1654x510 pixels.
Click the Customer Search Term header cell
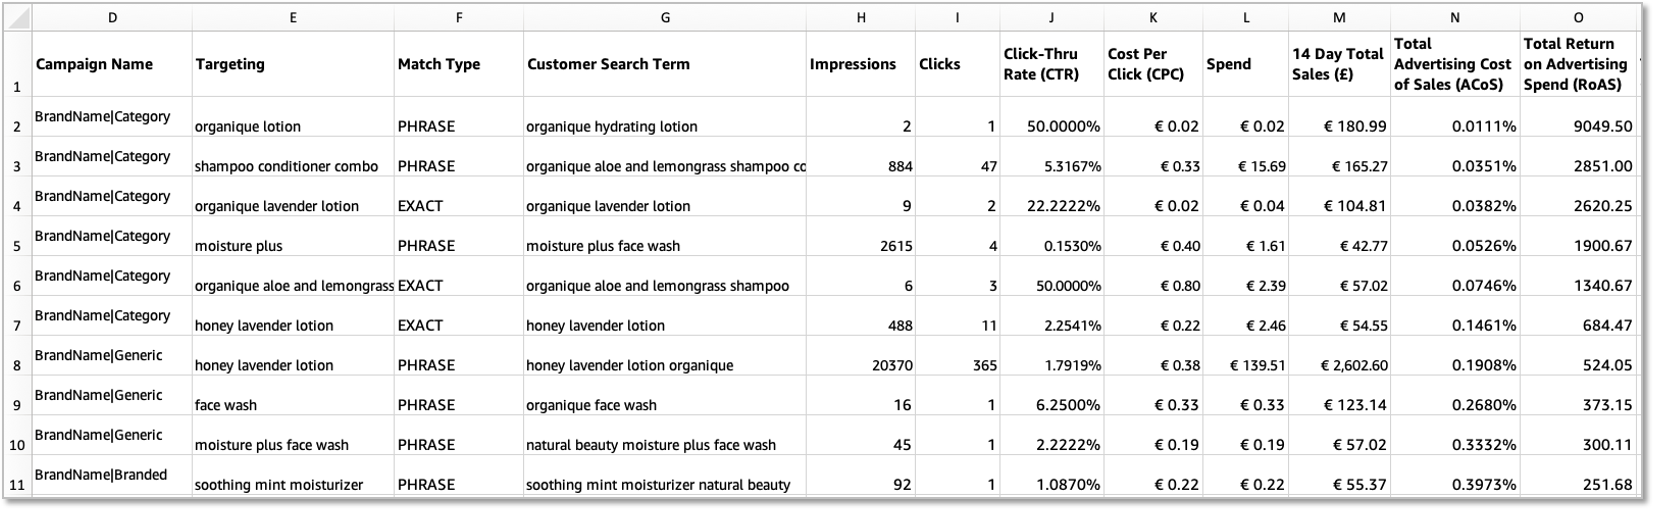click(608, 64)
